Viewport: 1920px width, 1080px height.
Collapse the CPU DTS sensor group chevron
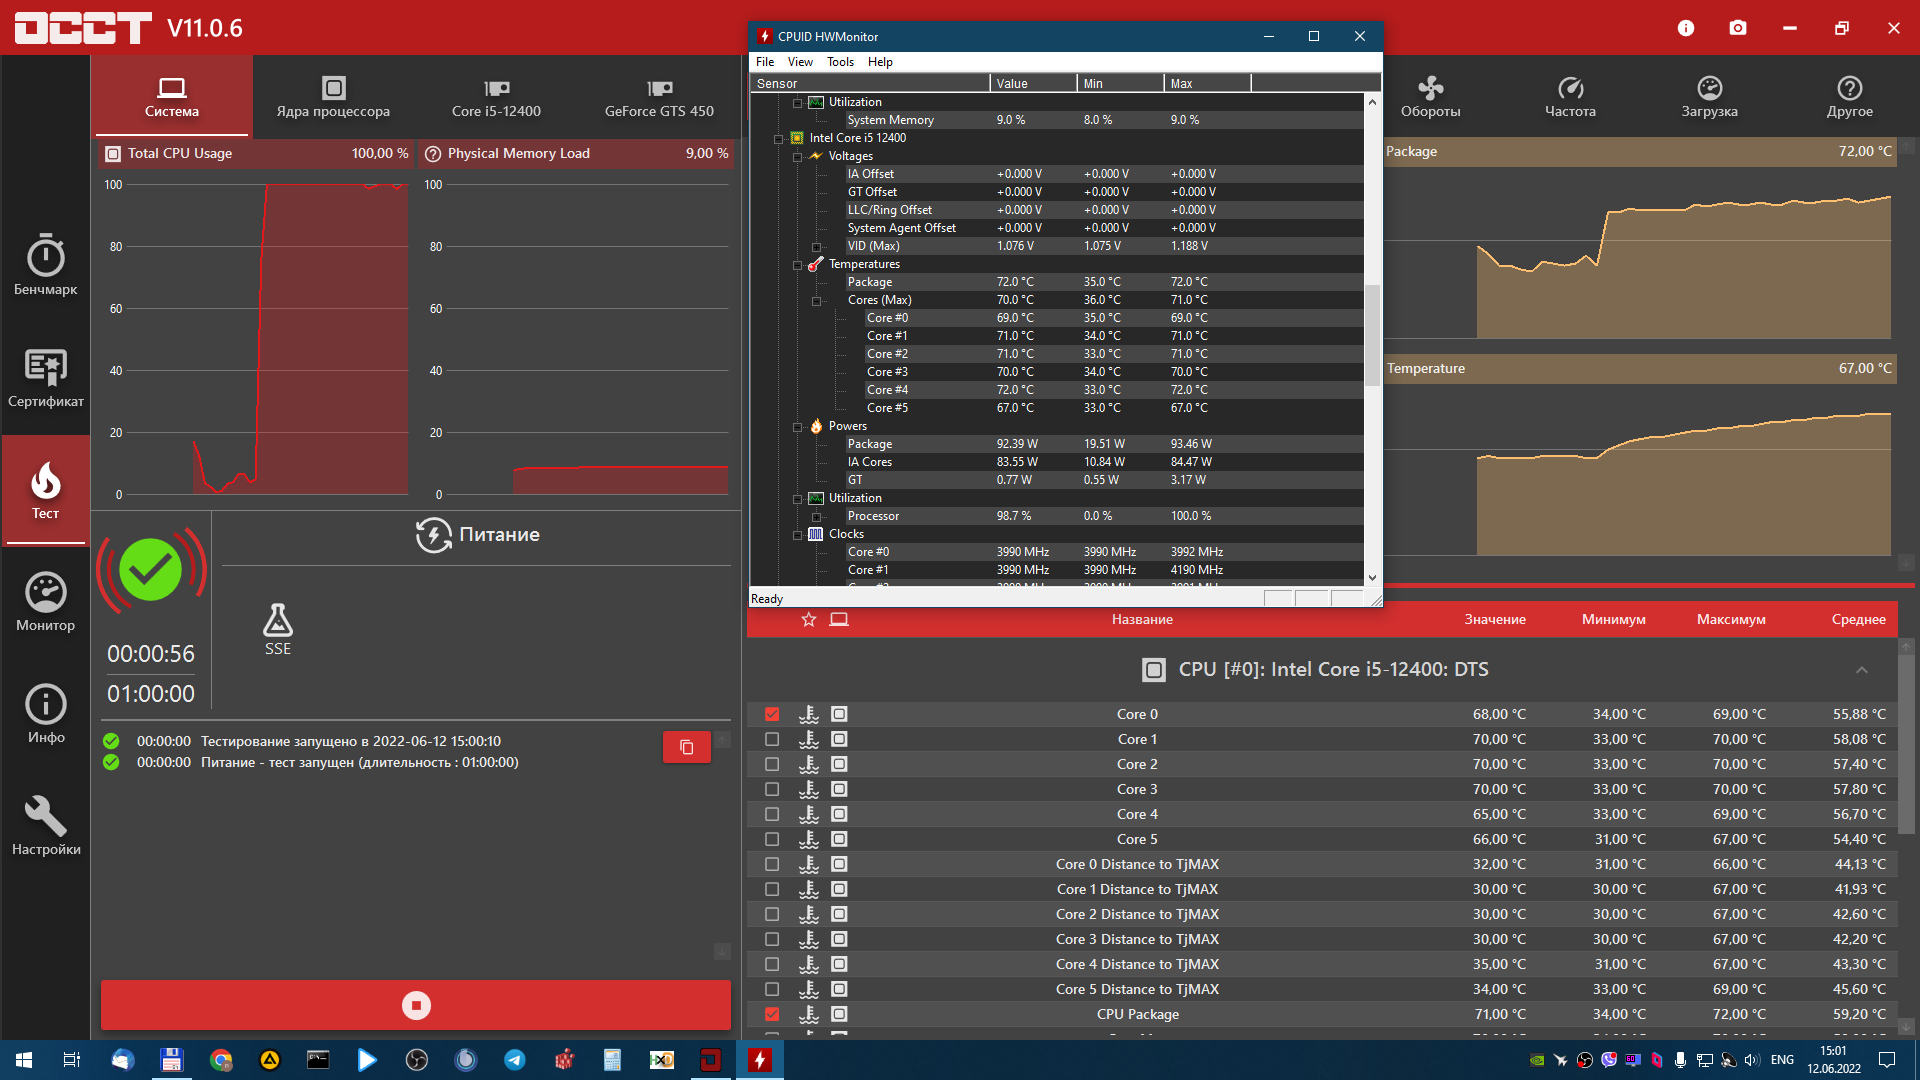tap(1861, 670)
